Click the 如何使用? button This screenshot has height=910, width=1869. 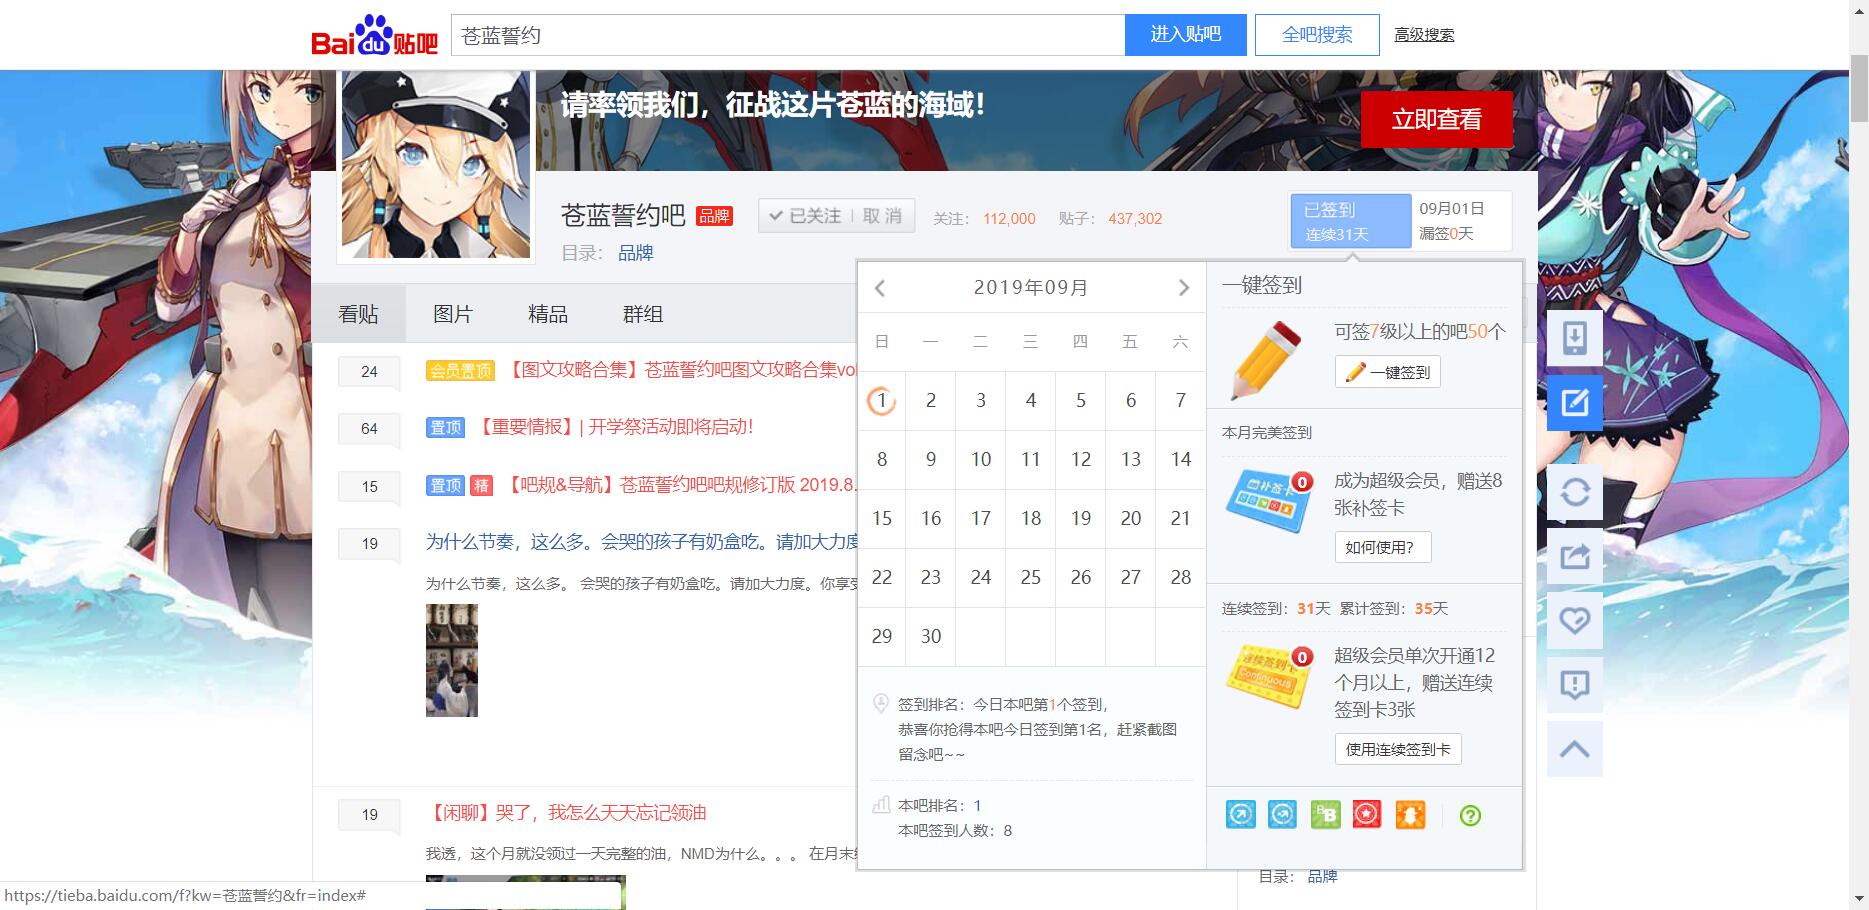(1383, 547)
